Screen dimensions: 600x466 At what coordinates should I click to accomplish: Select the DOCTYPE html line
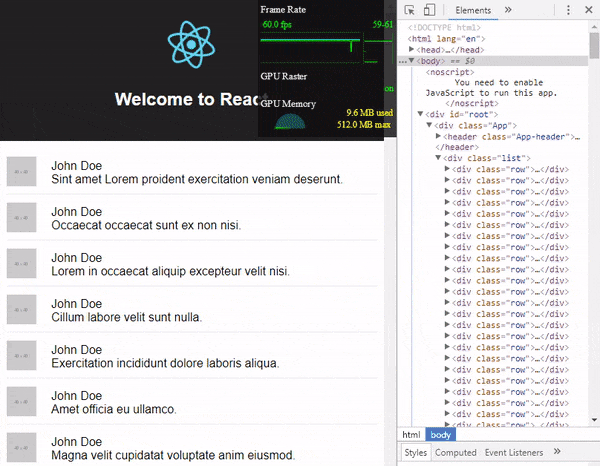pyautogui.click(x=444, y=28)
